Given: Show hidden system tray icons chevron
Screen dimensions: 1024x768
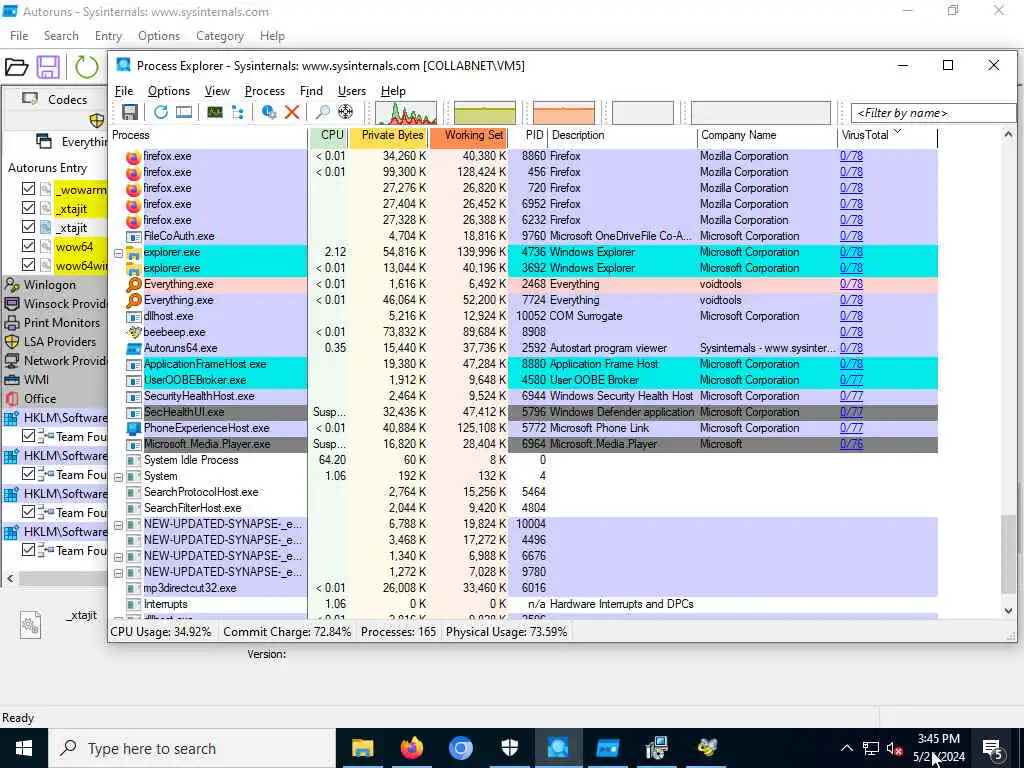Looking at the screenshot, I should pos(846,748).
